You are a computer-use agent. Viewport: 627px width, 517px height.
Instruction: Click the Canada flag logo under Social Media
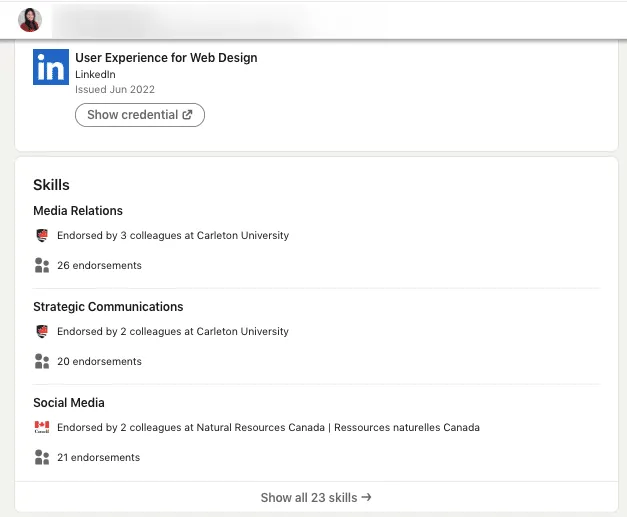click(42, 427)
